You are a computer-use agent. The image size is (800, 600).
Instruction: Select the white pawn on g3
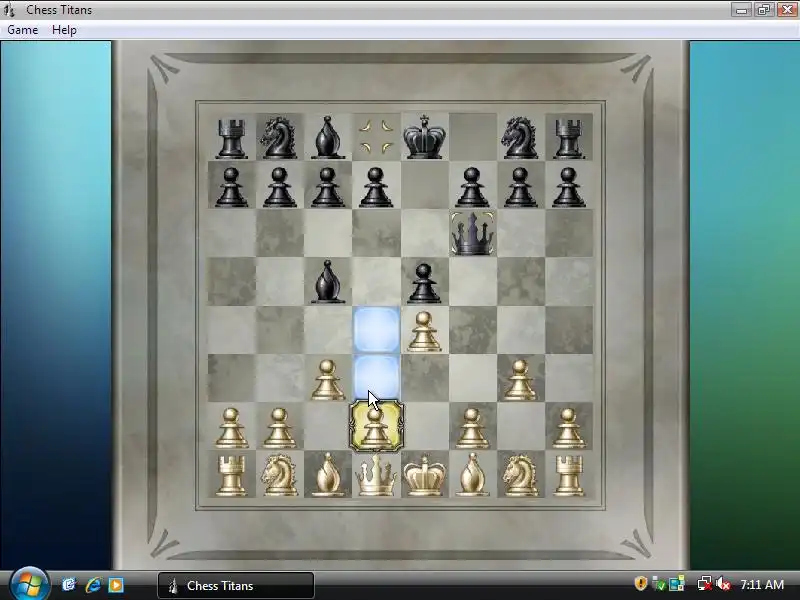tap(520, 380)
